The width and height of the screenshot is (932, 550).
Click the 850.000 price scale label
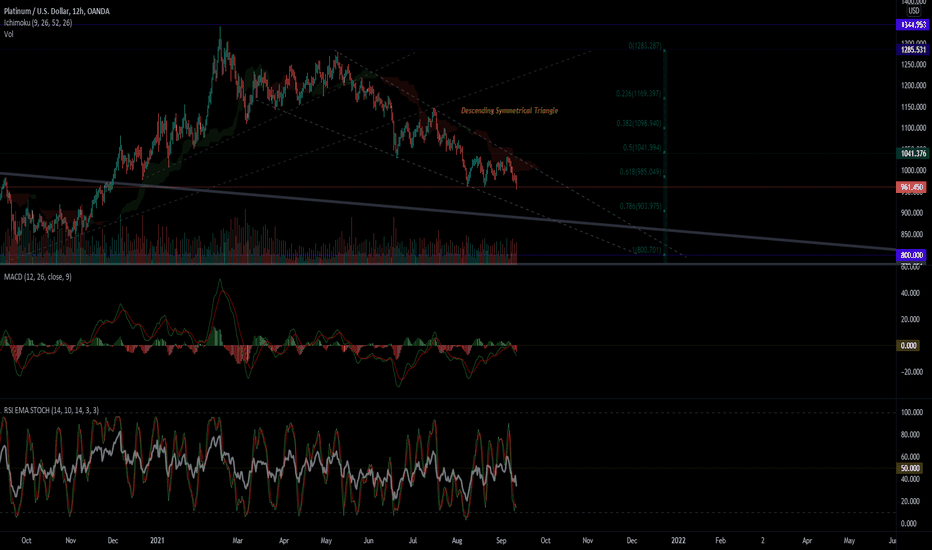(x=912, y=234)
